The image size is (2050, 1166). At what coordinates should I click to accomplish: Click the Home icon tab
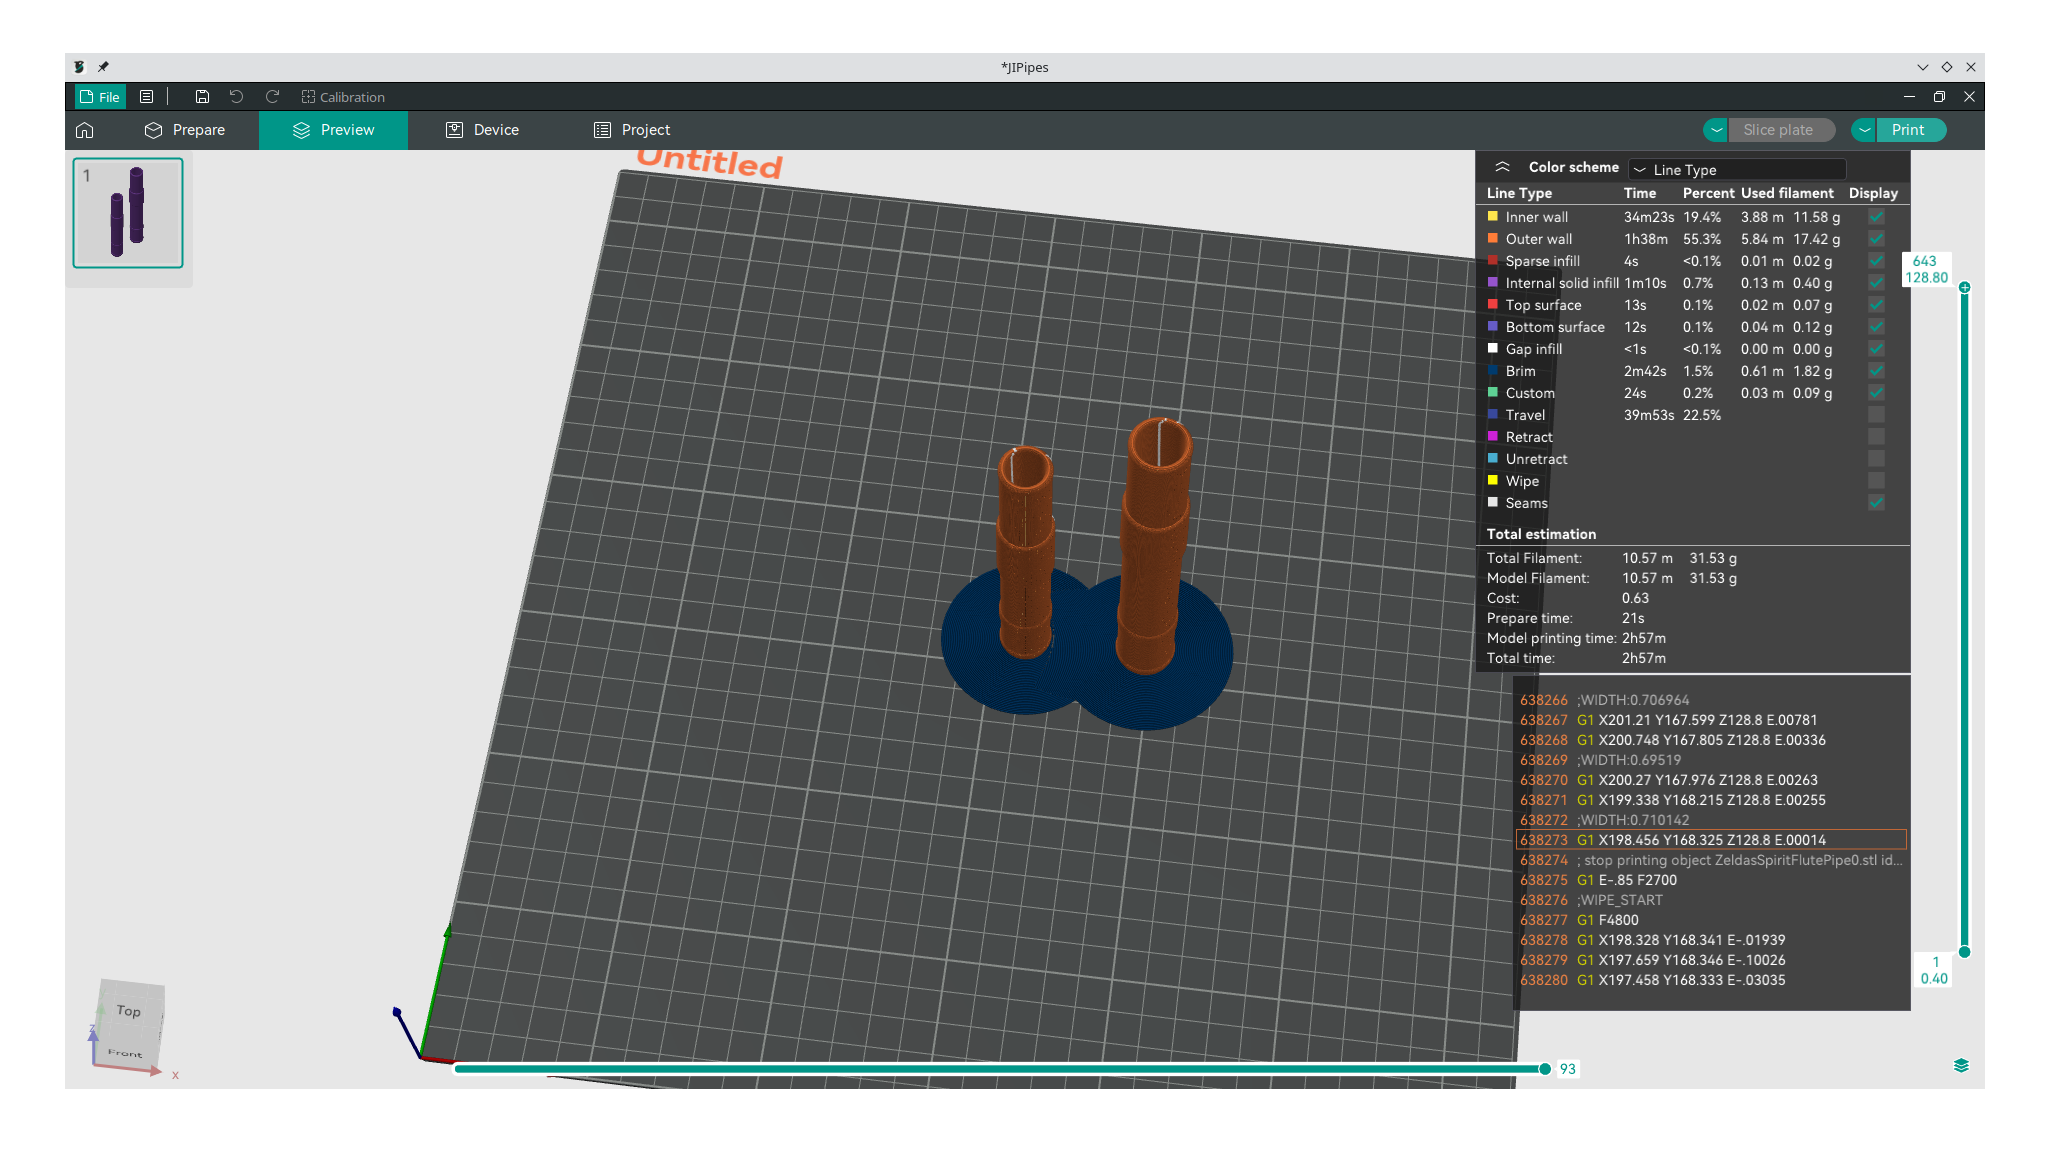click(x=85, y=130)
